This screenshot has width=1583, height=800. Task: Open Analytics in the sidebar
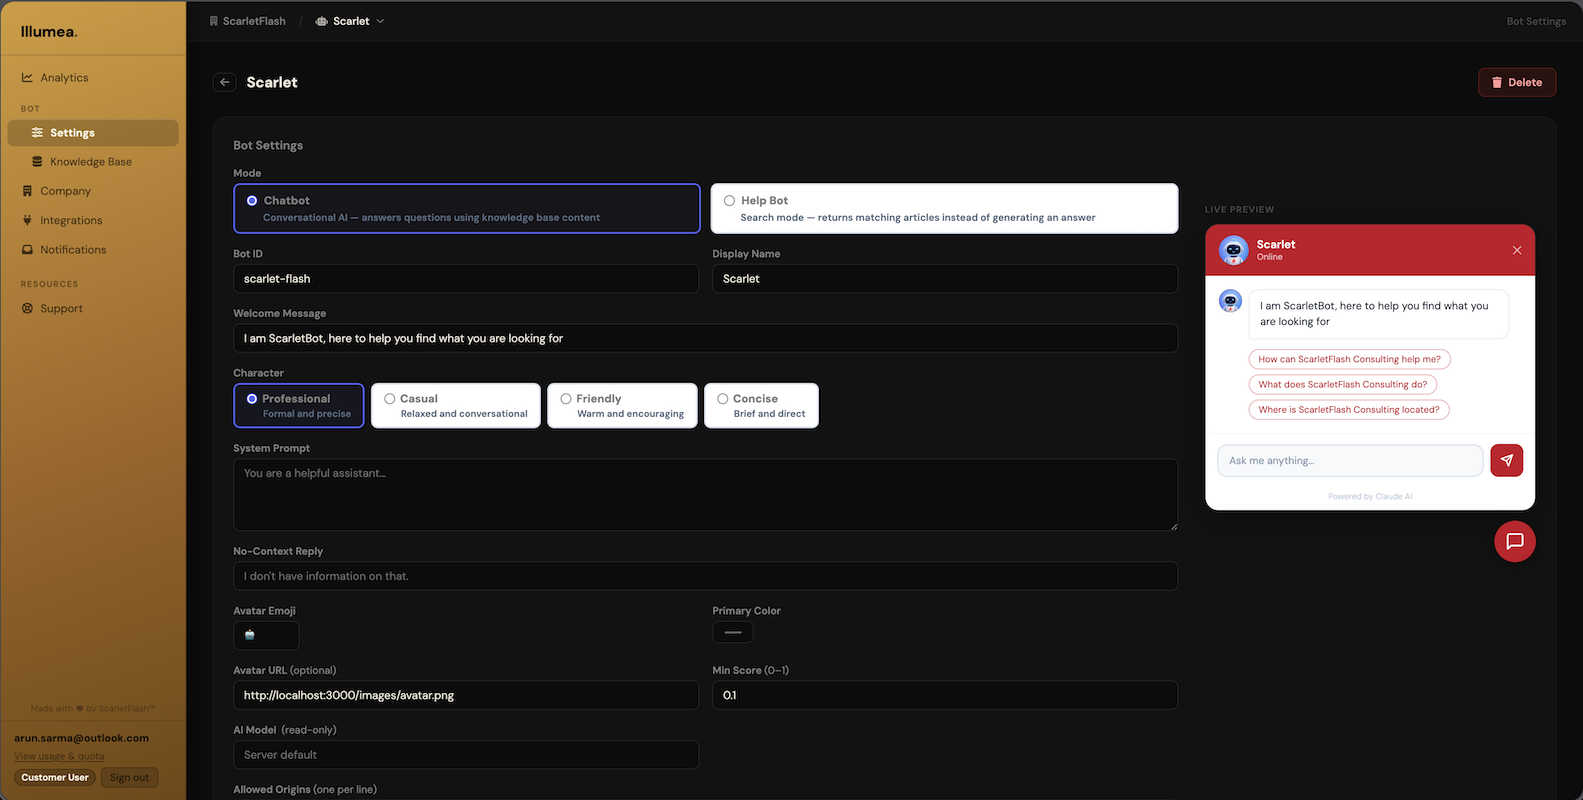click(x=93, y=77)
